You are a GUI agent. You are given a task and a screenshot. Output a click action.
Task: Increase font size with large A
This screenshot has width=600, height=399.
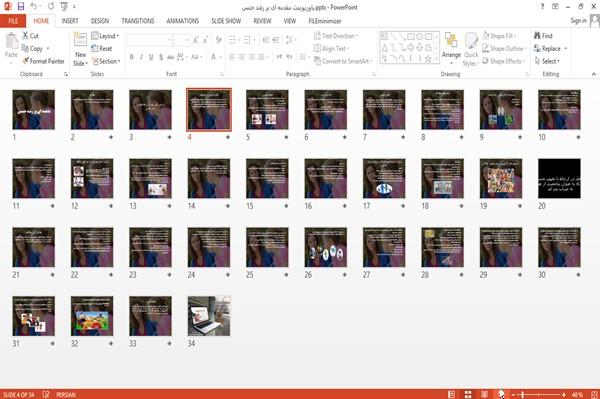tap(196, 40)
